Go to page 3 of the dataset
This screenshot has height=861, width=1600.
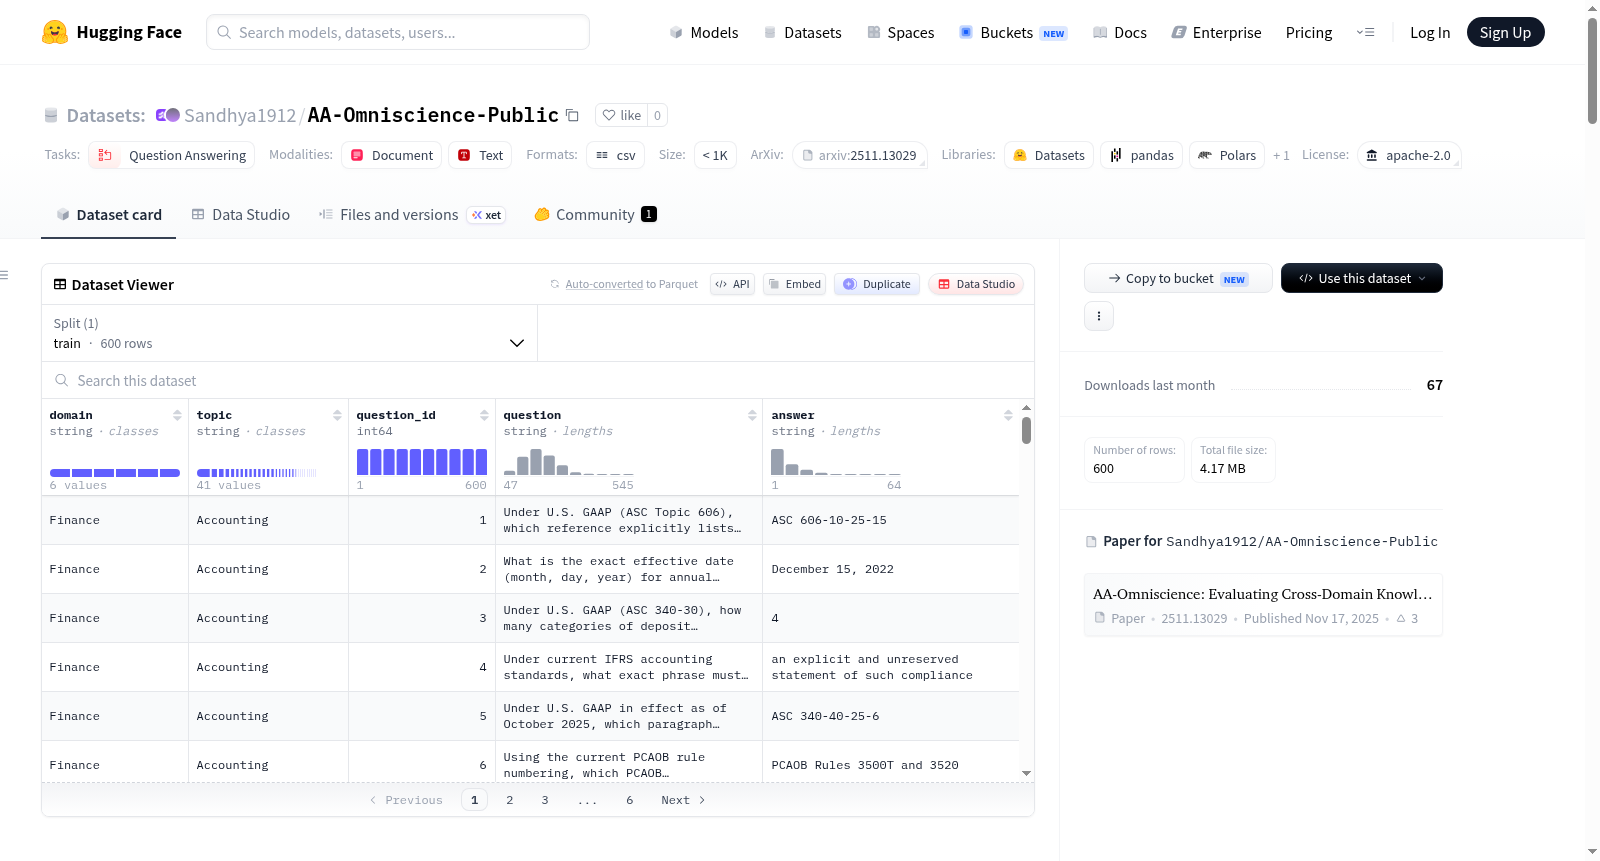pyautogui.click(x=545, y=800)
